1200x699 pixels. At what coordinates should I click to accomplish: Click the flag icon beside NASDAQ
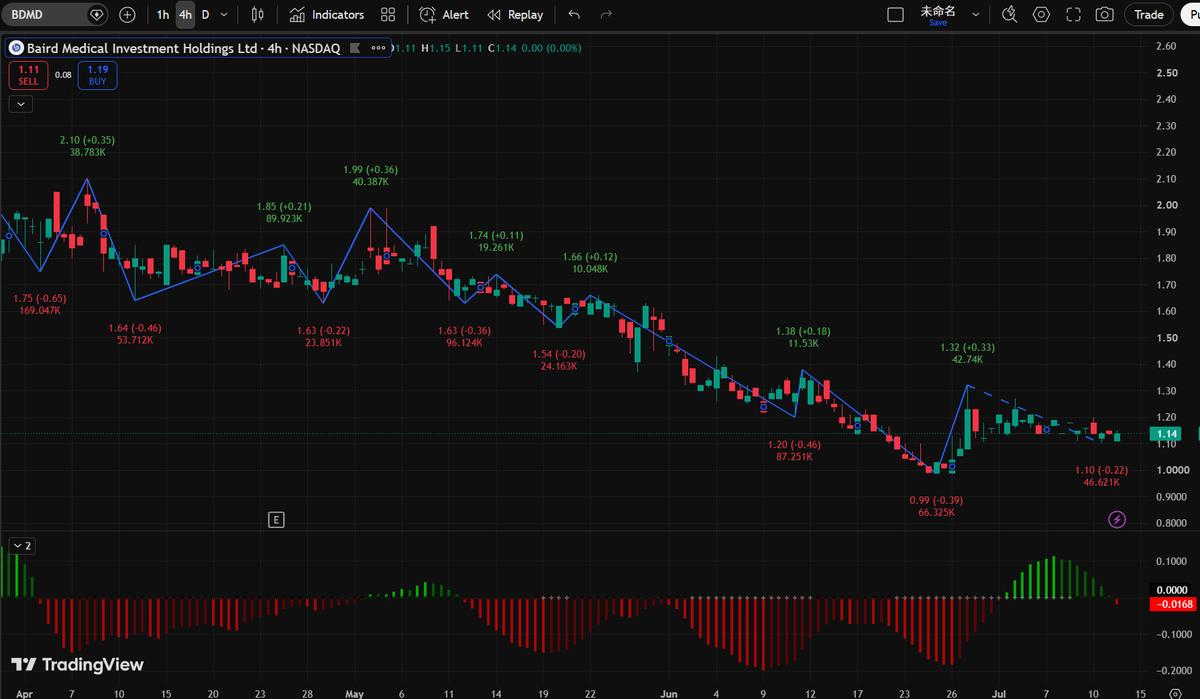tap(355, 48)
